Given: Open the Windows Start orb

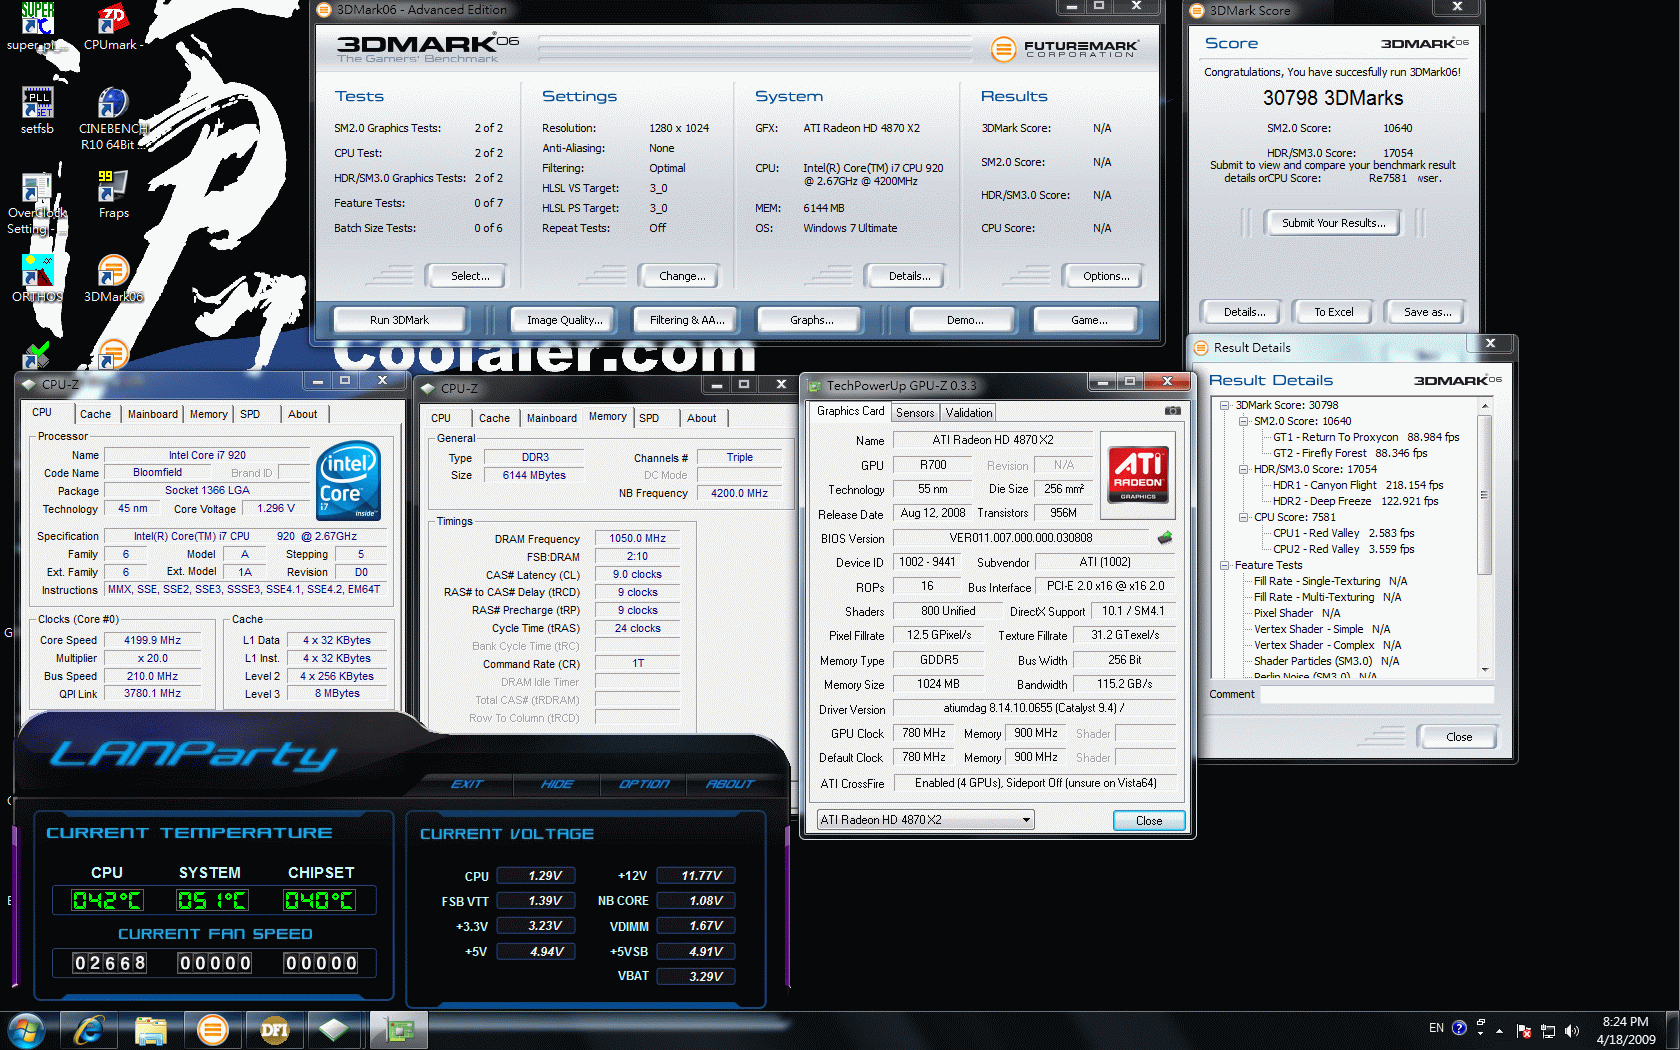Looking at the screenshot, I should 25,1030.
